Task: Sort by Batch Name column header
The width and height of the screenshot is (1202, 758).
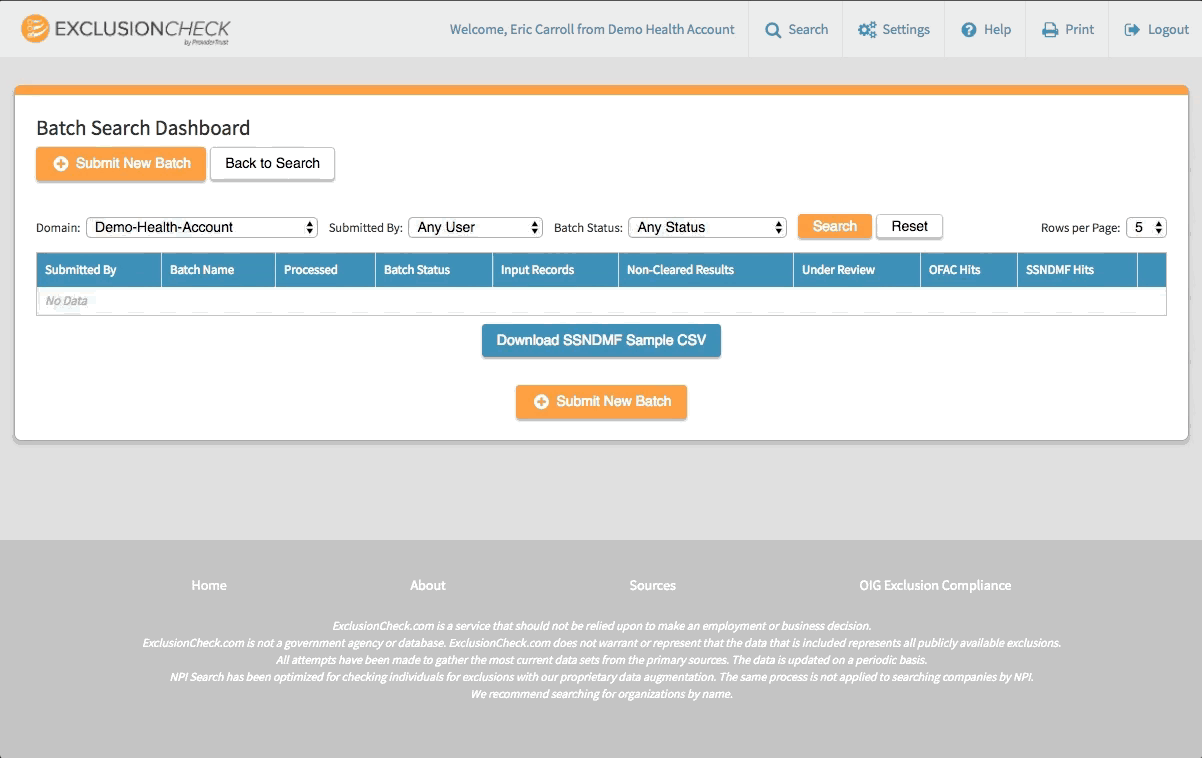Action: 218,270
